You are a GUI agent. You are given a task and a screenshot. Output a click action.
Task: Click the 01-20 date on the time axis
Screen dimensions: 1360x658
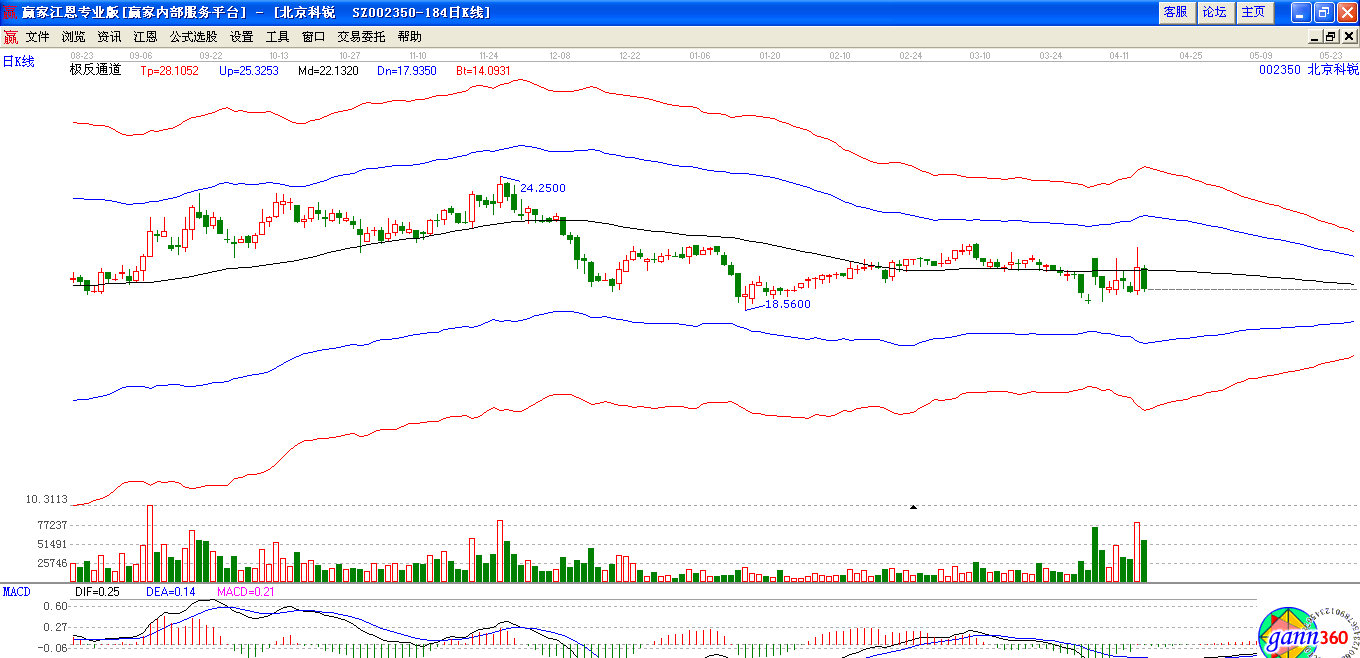coord(770,56)
